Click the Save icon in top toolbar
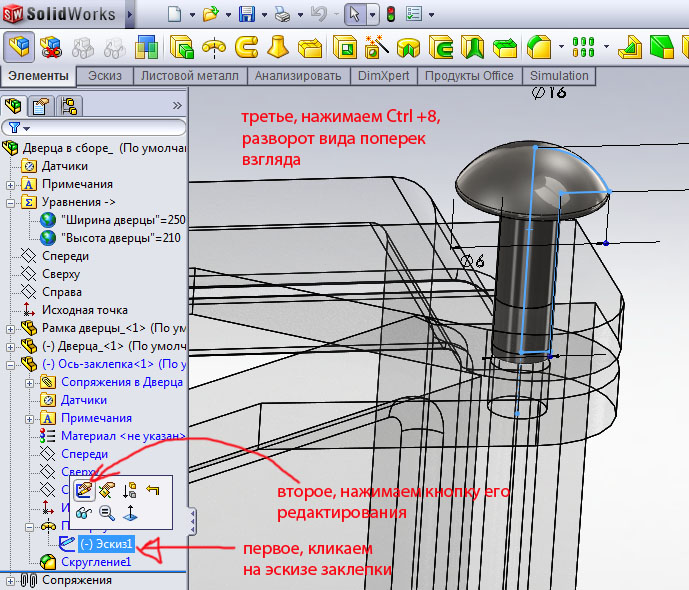Viewport: 689px width, 590px height. (247, 15)
